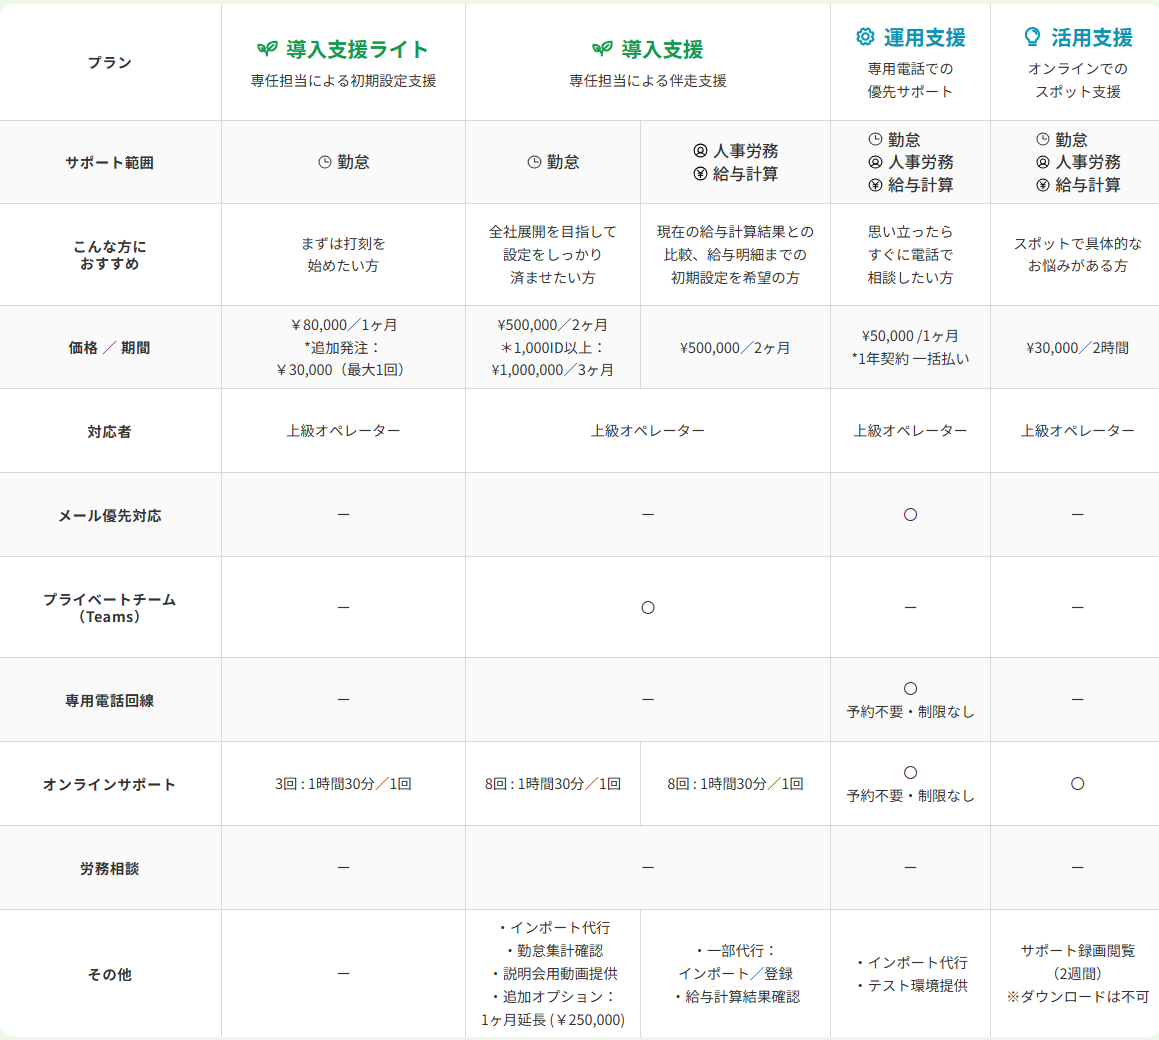Click the yen icon beside 給与計算 under 活用支援
Viewport: 1159px width, 1040px height.
[1043, 185]
